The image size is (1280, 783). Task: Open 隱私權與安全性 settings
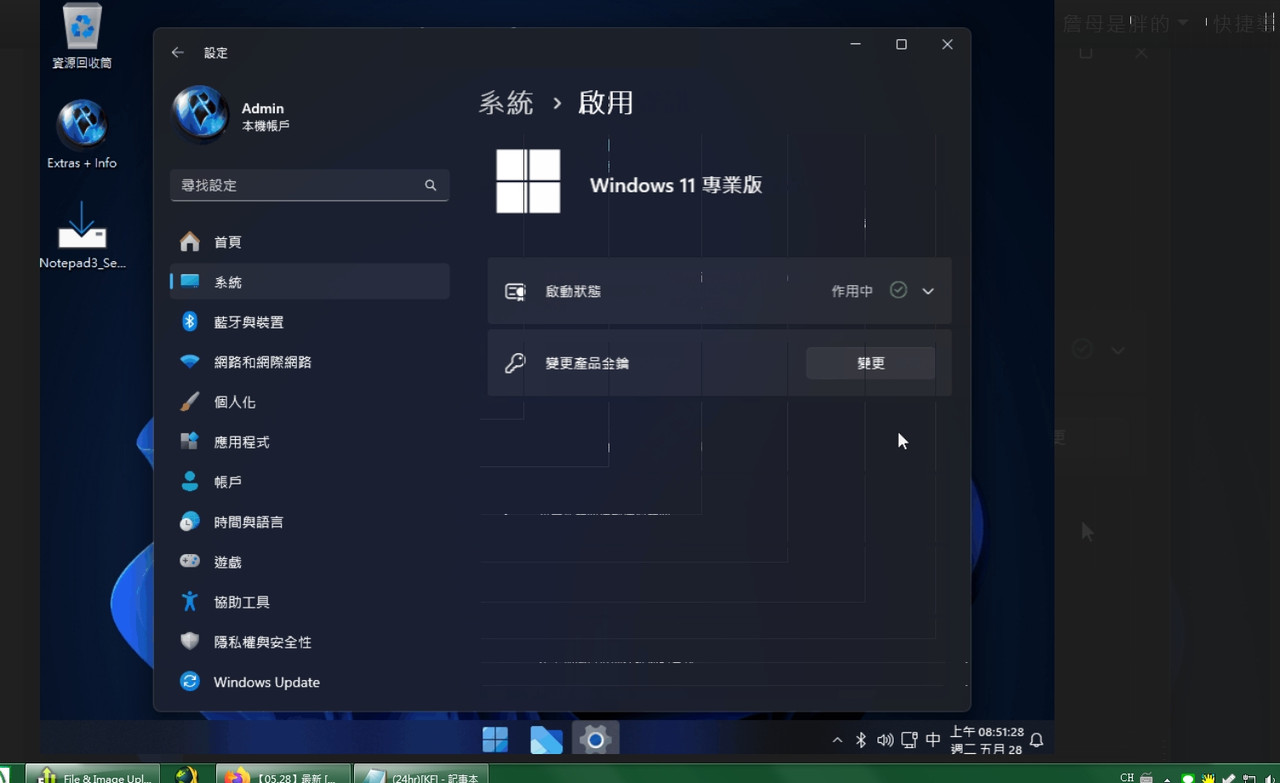[309, 642]
